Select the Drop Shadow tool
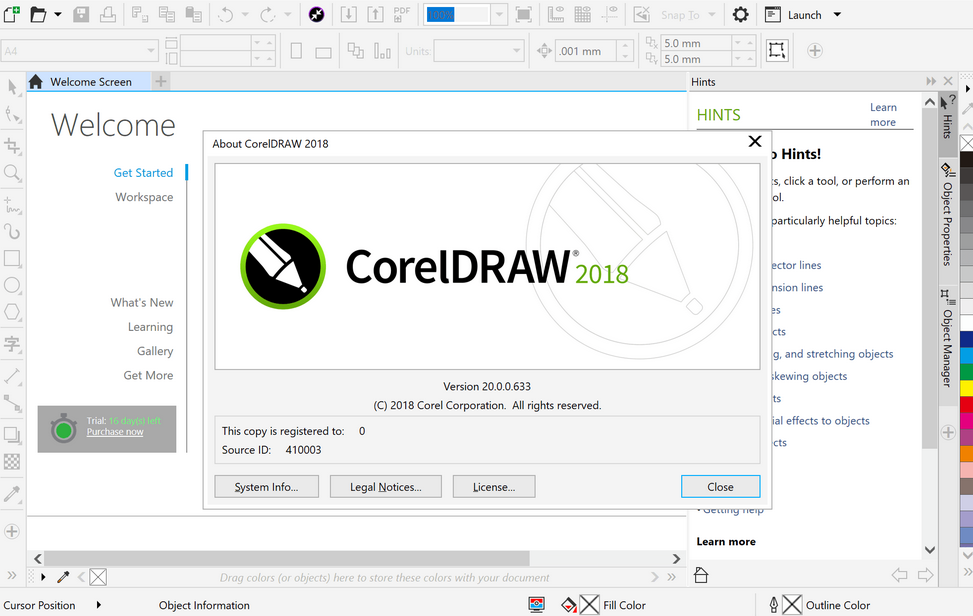Screen dimensions: 973x616 [x=12, y=435]
